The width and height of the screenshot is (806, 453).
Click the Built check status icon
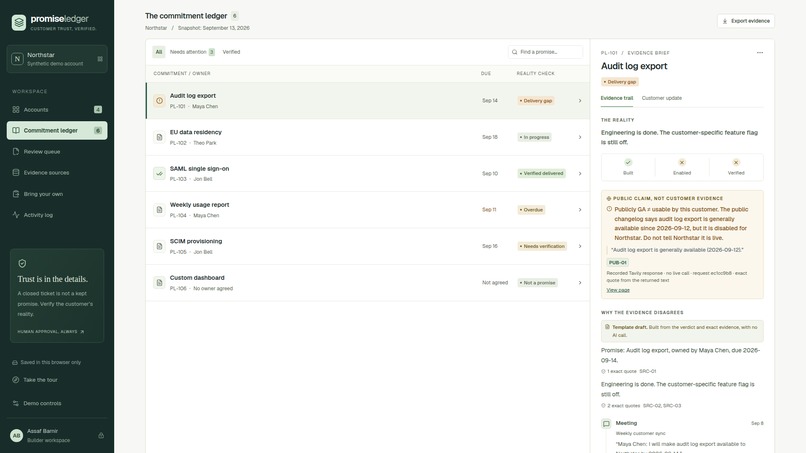pos(628,162)
